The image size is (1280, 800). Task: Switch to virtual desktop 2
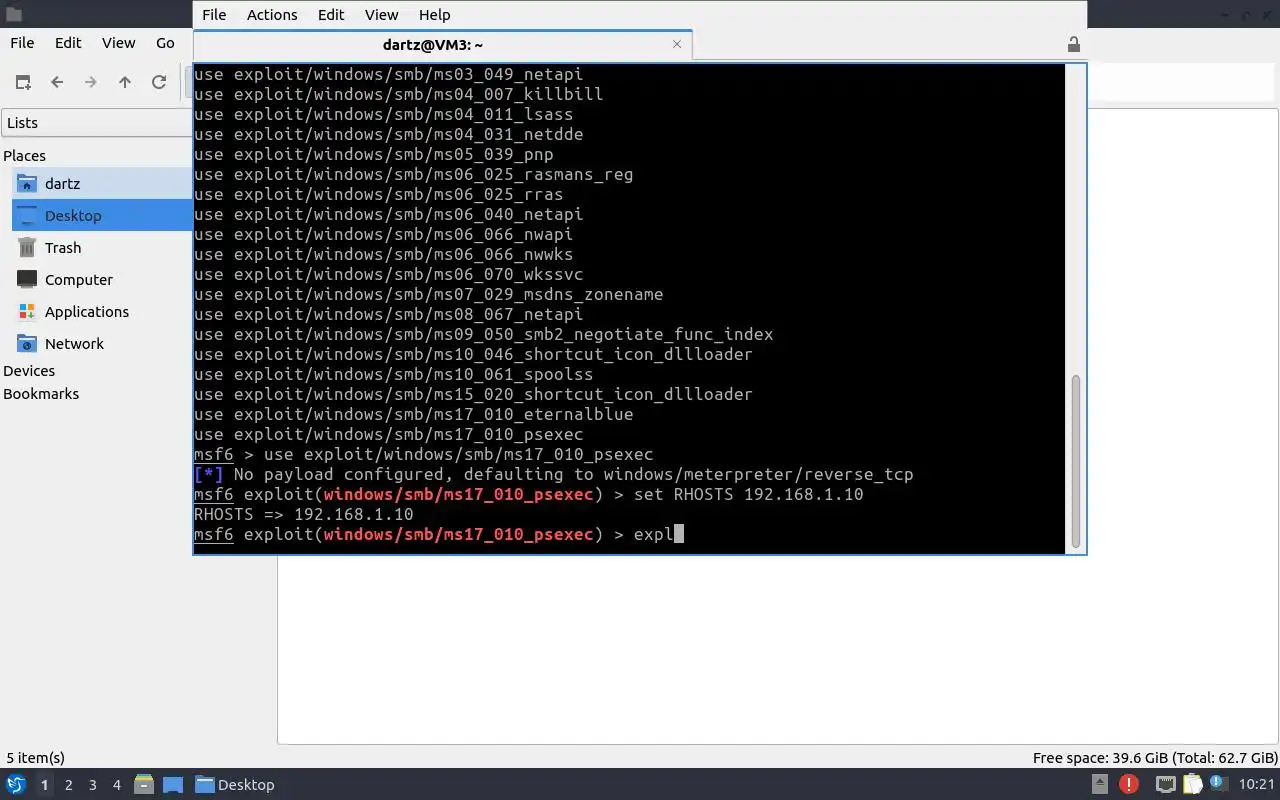(x=68, y=785)
